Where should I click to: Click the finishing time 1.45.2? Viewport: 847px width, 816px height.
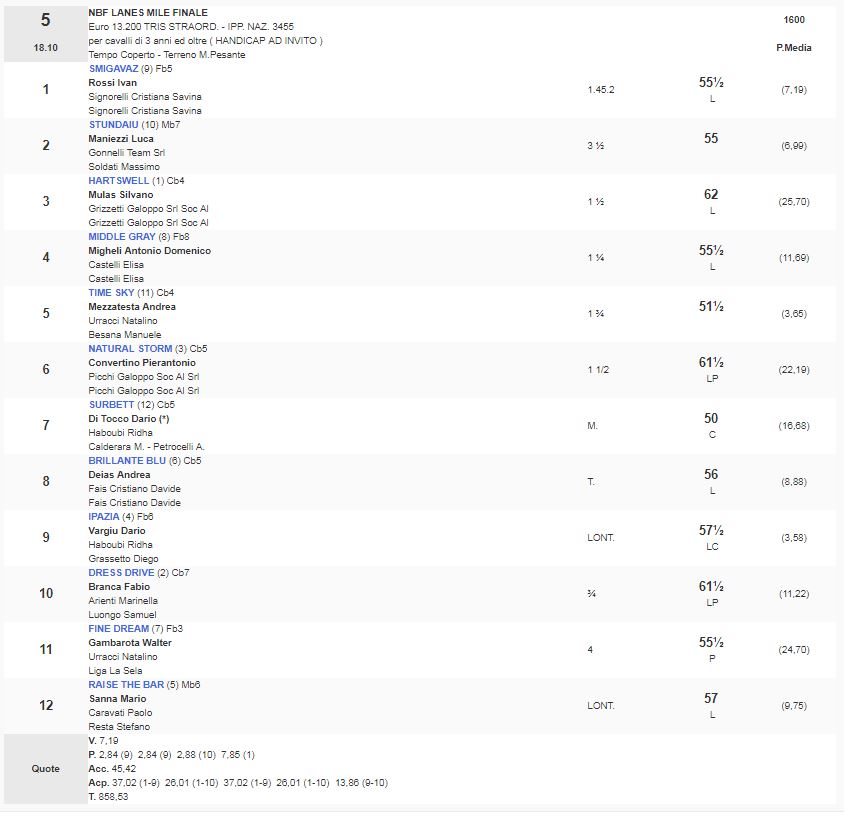[601, 89]
